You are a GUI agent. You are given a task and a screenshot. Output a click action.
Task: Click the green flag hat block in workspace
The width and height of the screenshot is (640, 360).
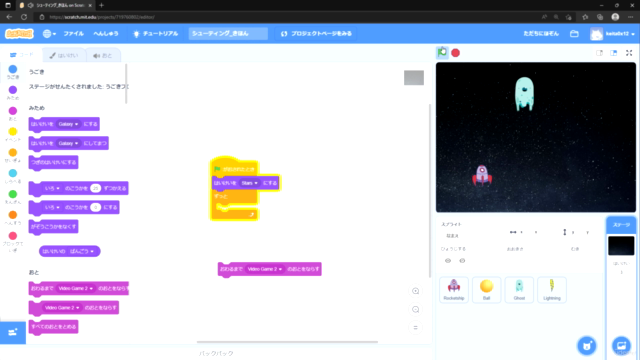click(234, 167)
